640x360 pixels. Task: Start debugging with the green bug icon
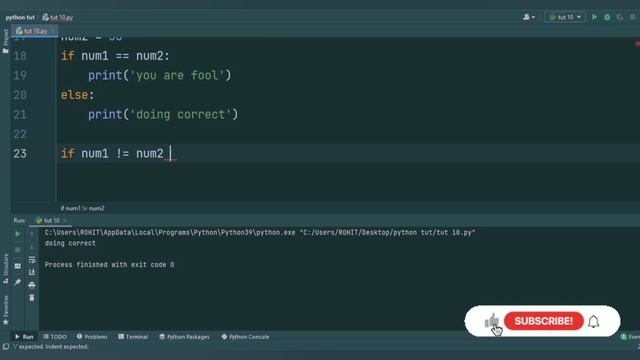click(607, 17)
